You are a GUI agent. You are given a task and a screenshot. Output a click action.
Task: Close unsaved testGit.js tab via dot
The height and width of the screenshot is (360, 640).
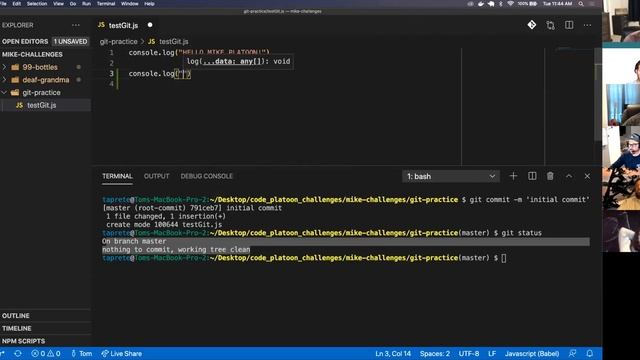click(150, 25)
